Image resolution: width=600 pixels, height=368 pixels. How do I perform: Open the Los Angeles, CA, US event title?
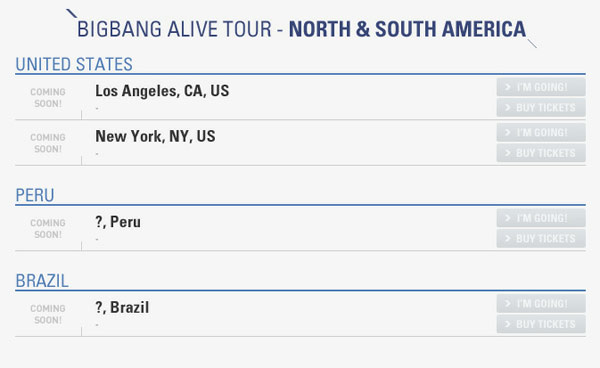162,91
